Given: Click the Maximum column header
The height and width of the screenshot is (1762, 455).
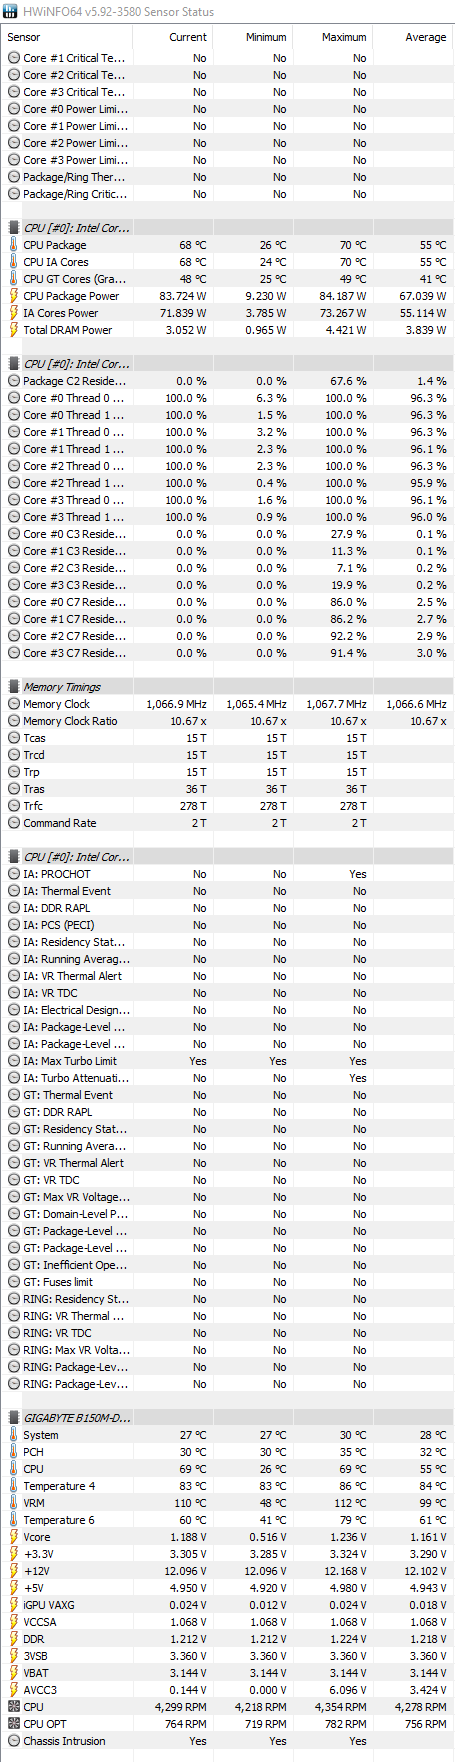Looking at the screenshot, I should pyautogui.click(x=332, y=37).
